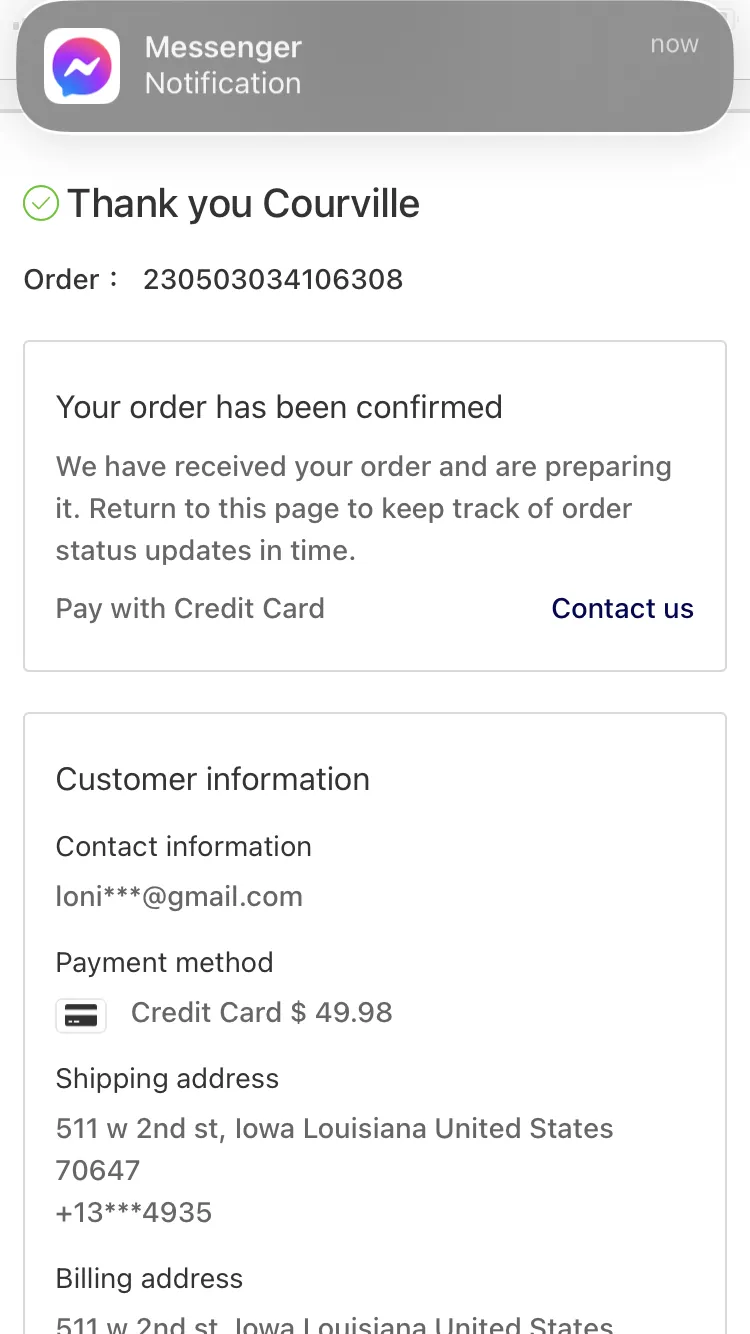Open the Messenger app icon in notification
Image resolution: width=750 pixels, height=1334 pixels.
82,66
